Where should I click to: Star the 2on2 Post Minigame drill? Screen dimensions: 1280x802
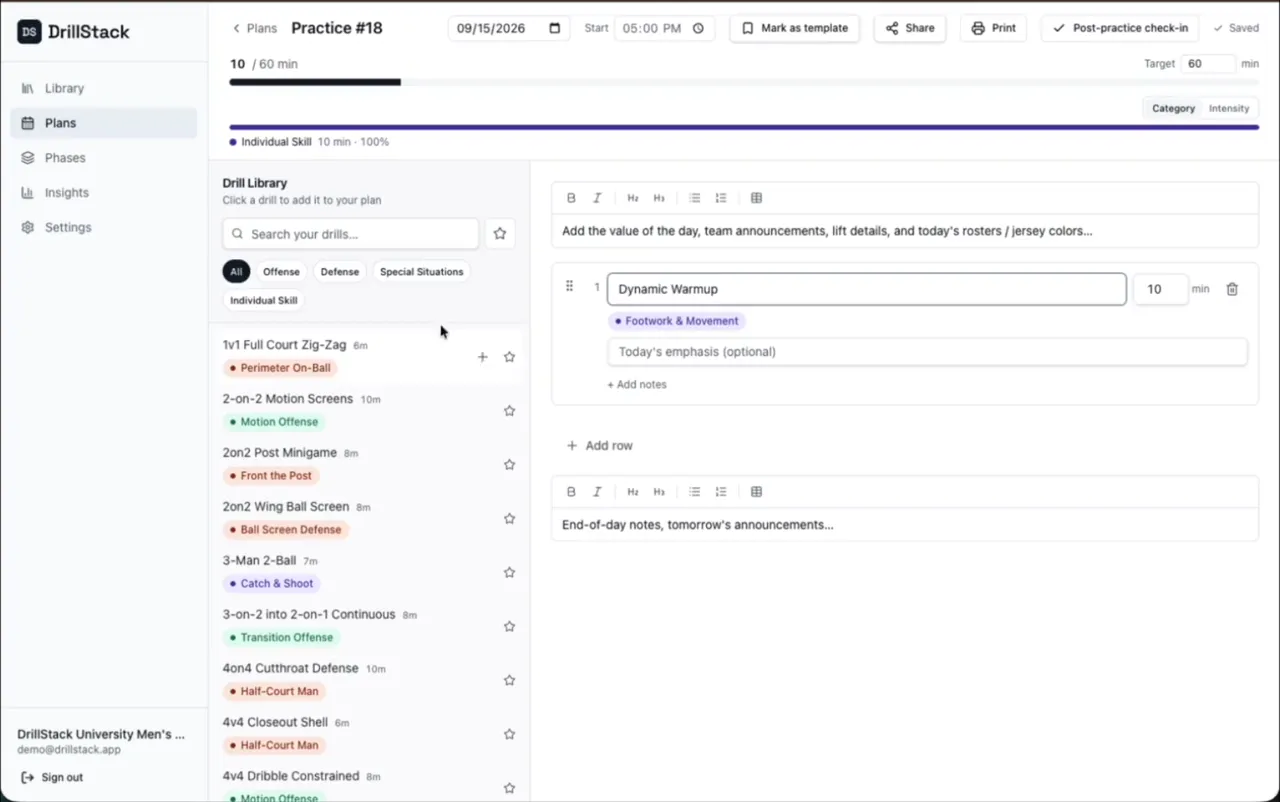[509, 465]
